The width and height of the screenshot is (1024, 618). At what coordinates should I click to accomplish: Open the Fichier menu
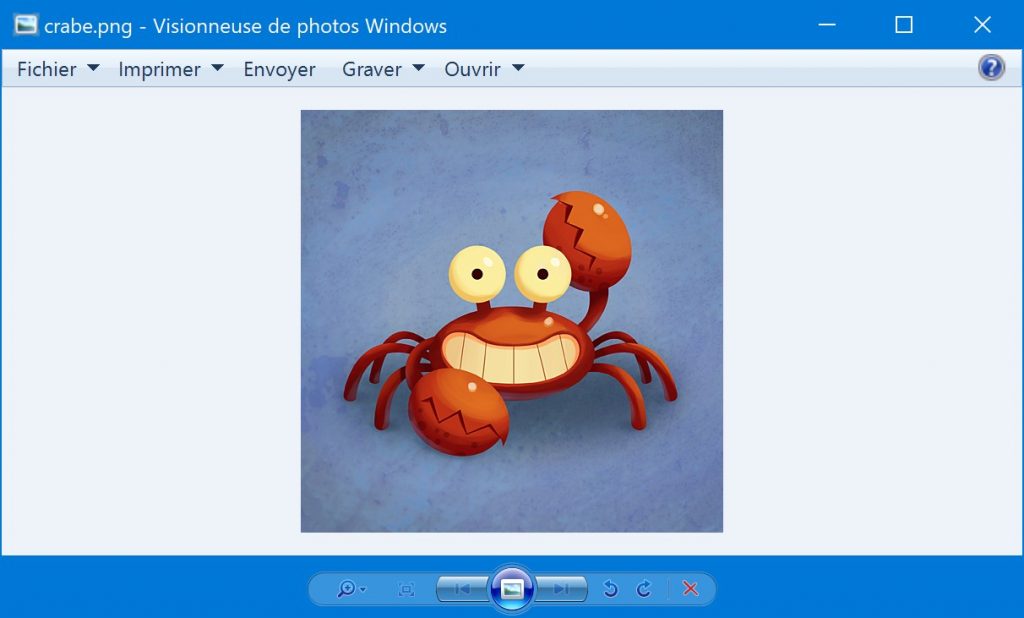46,69
